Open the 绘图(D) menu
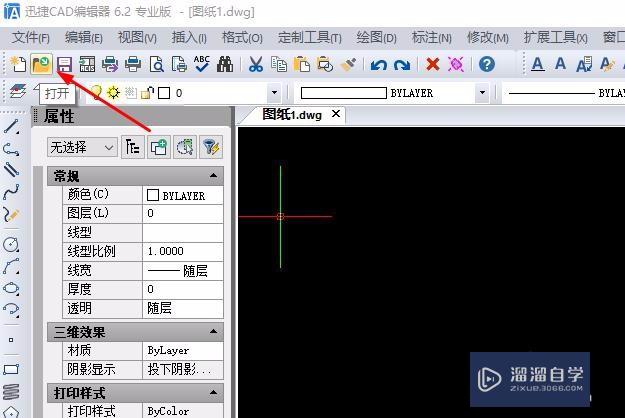Viewport: 625px width, 418px height. 376,37
